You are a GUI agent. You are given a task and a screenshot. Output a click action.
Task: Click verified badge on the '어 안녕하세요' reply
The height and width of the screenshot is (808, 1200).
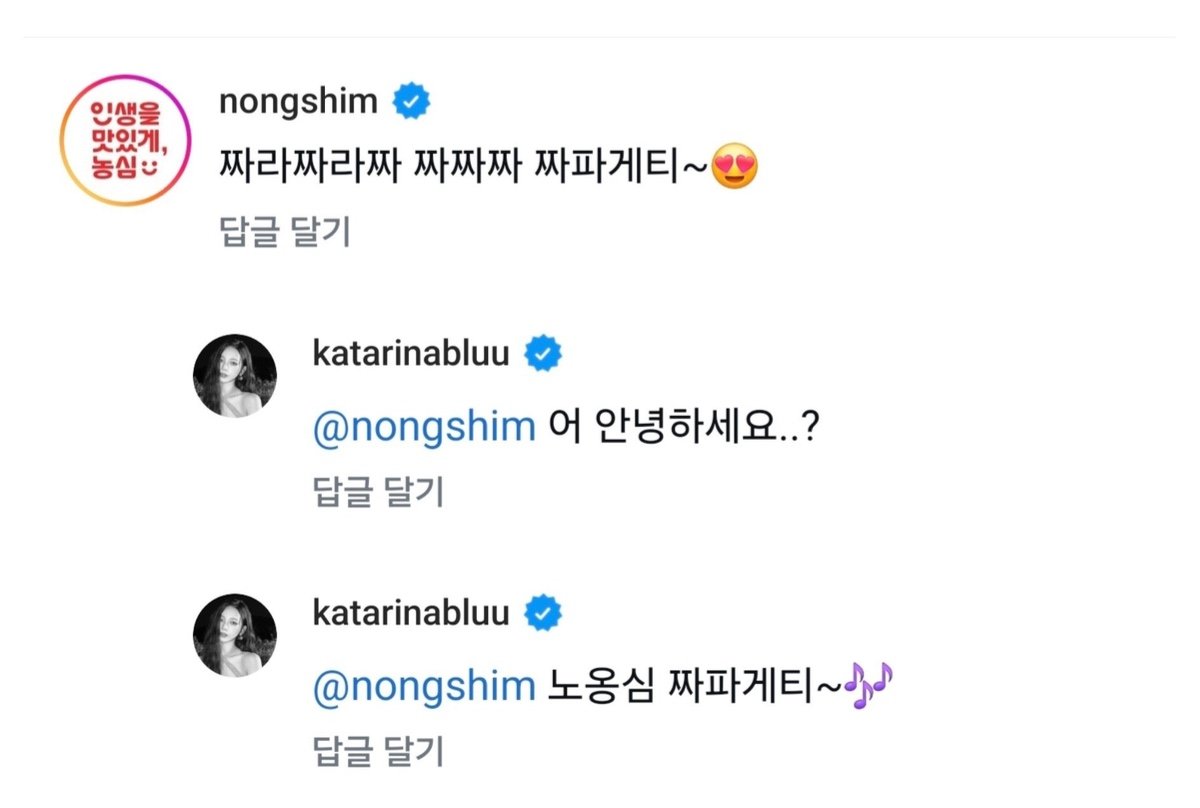coord(544,353)
